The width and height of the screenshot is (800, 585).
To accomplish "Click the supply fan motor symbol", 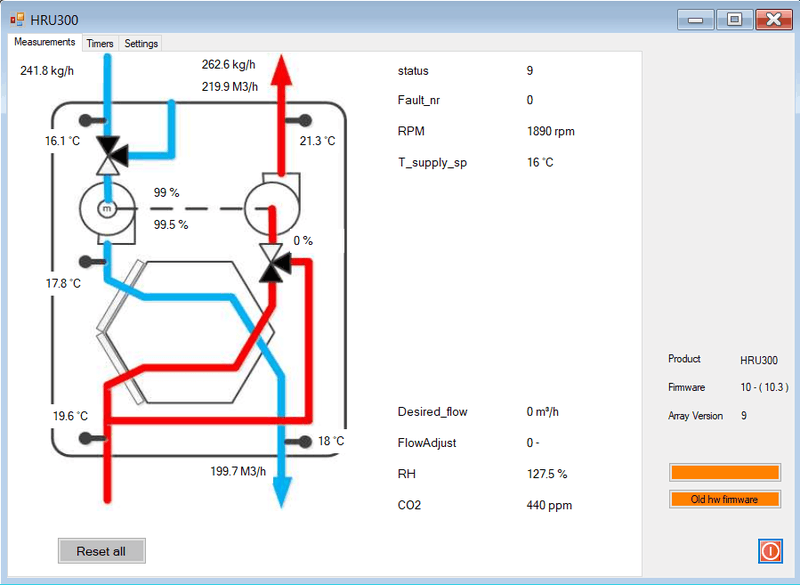I will point(107,210).
